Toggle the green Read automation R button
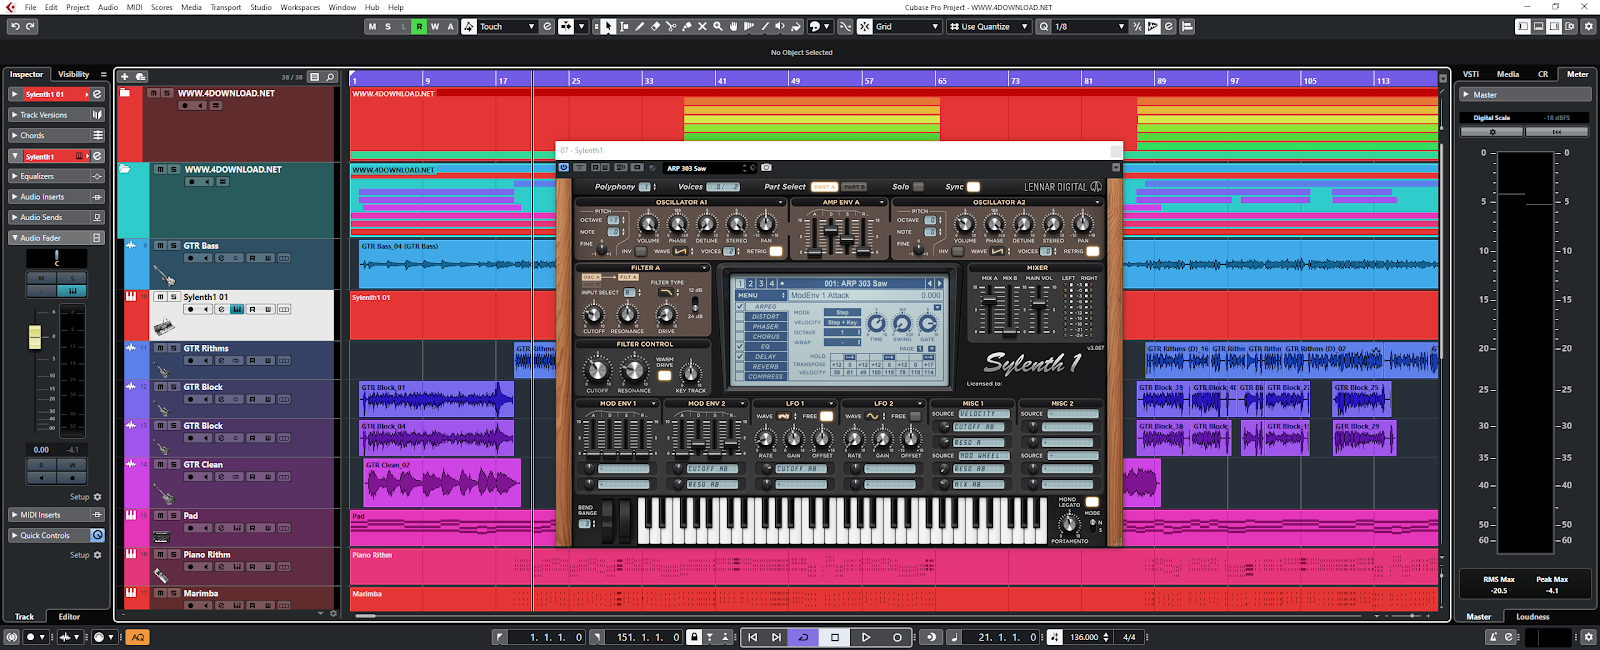The width and height of the screenshot is (1600, 650). pos(419,26)
